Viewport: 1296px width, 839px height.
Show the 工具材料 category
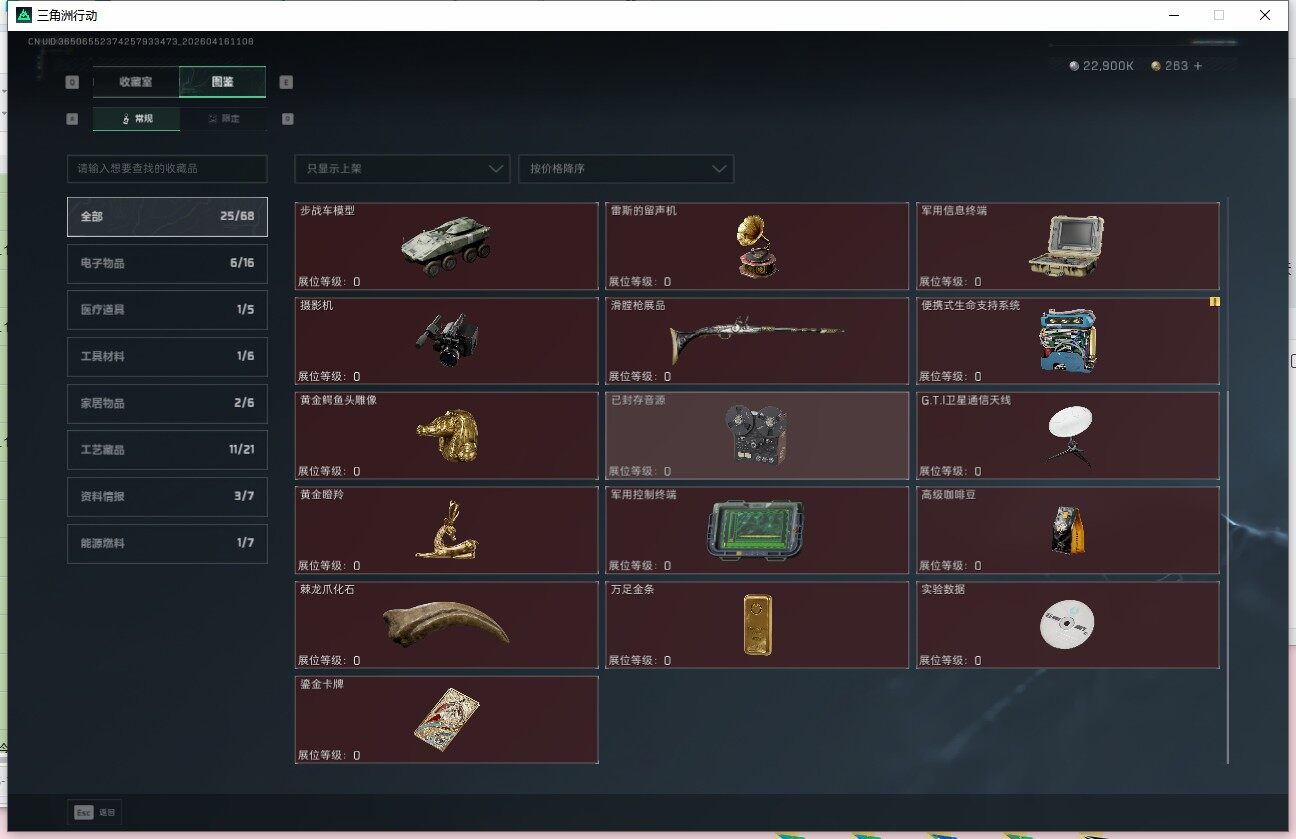pos(167,357)
